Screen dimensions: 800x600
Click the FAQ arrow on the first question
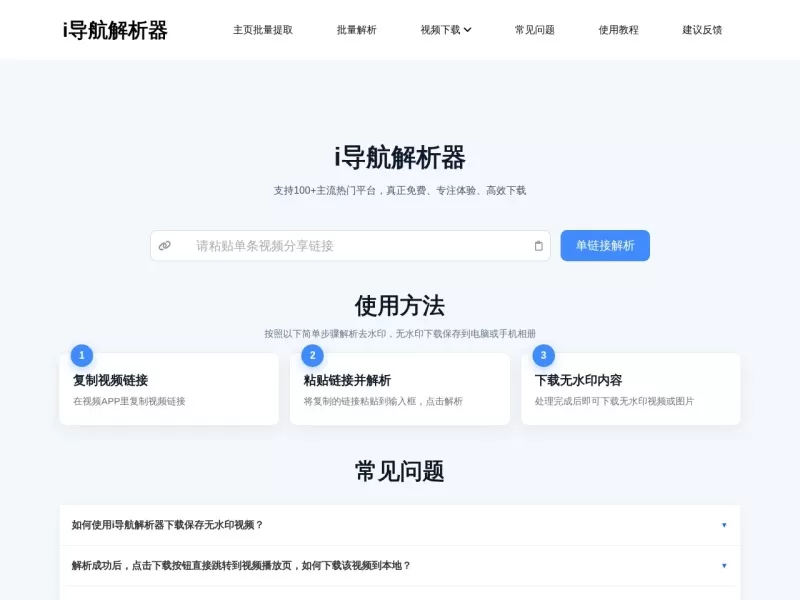click(x=724, y=524)
